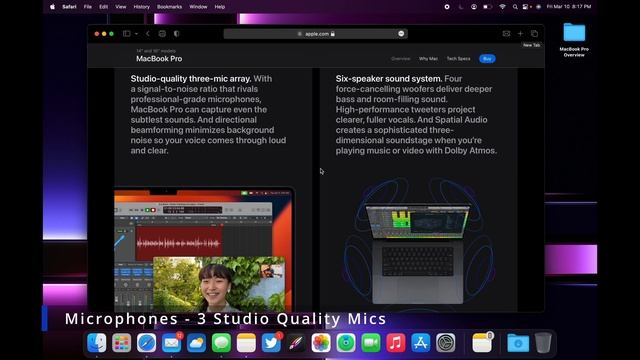The image size is (640, 360).
Task: Click the MacBook speaker system illustration
Action: pos(418,245)
